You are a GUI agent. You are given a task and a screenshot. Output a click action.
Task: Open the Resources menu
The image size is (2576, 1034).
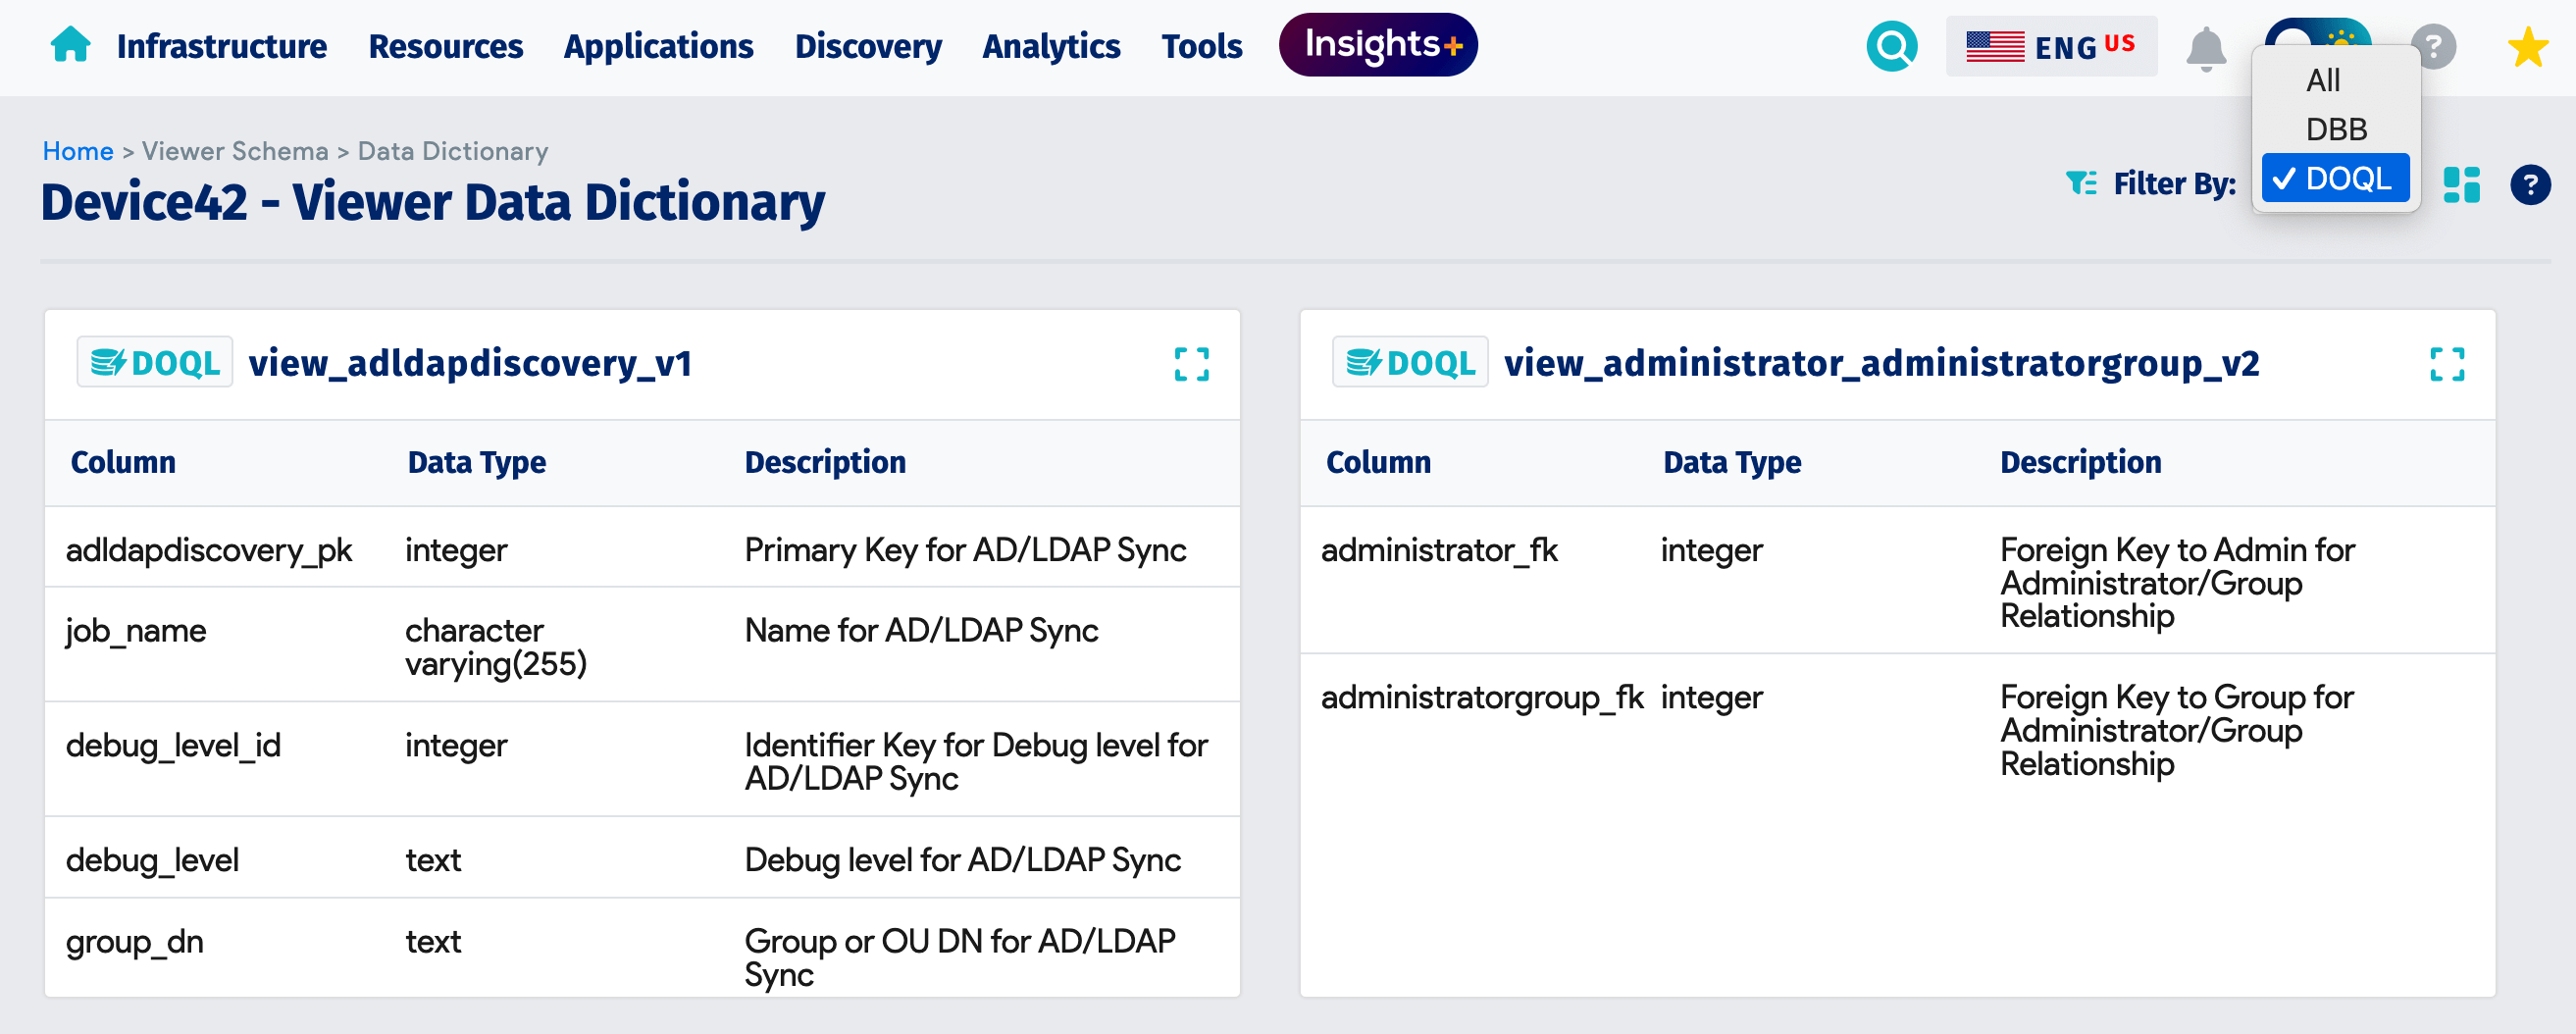click(445, 46)
